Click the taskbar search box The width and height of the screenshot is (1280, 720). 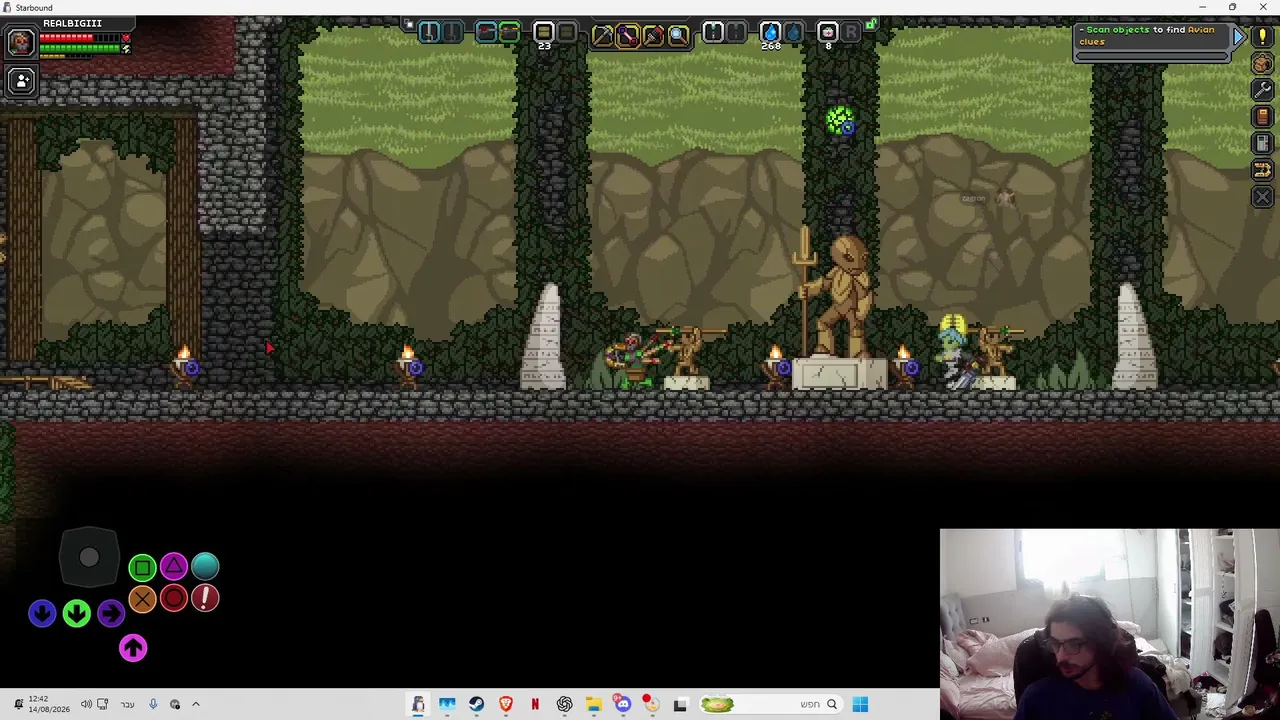771,705
